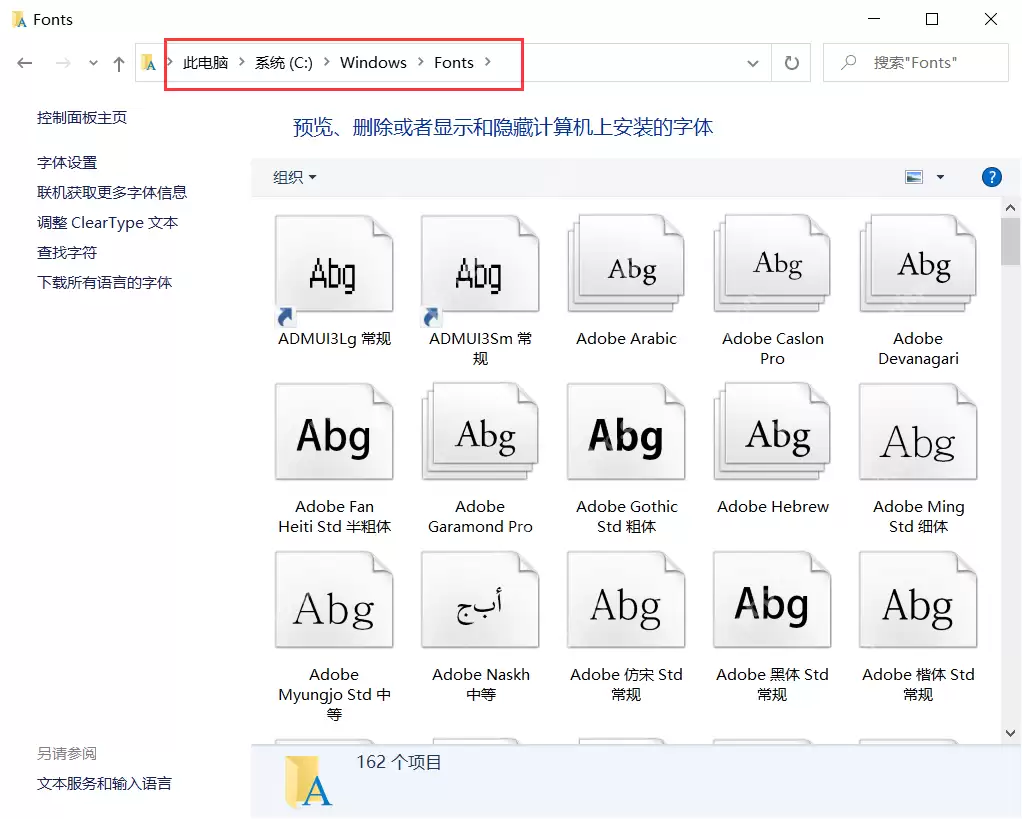Screen dimensions: 1022x819
Task: Select the Adobe 黑体 Std 常规 font
Action: pyautogui.click(x=771, y=600)
